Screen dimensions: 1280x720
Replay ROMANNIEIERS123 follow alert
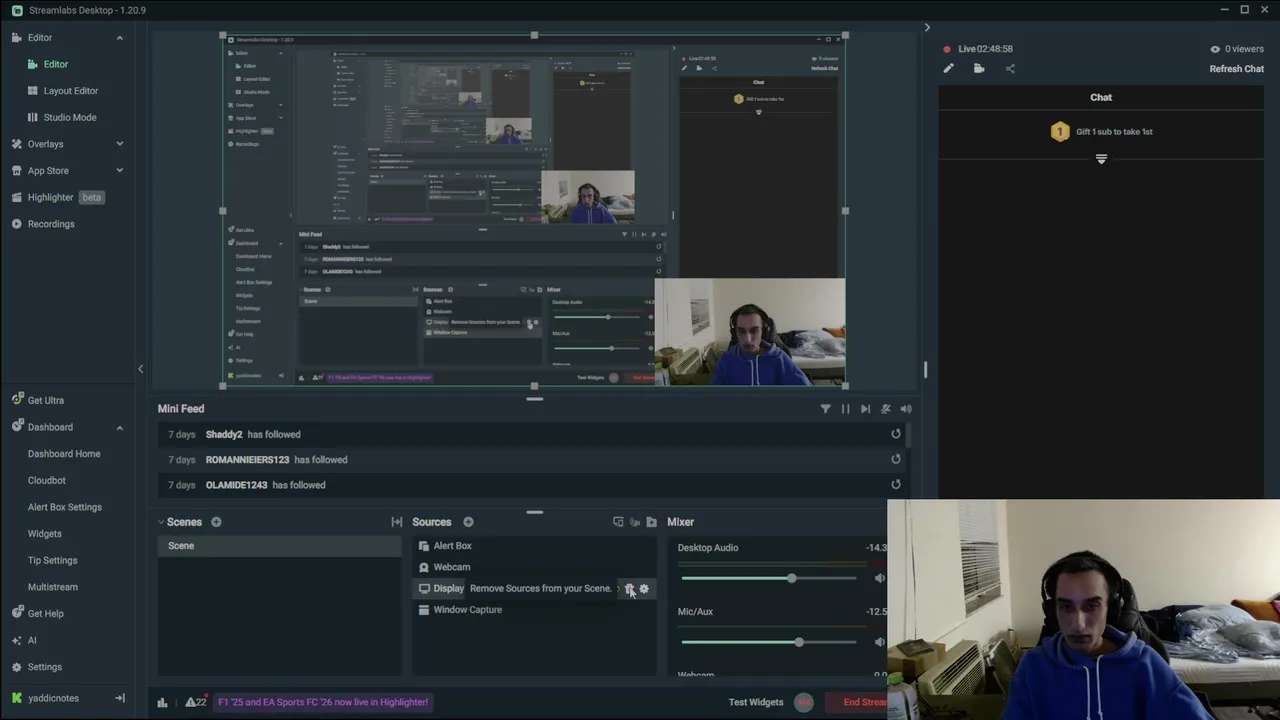click(896, 460)
